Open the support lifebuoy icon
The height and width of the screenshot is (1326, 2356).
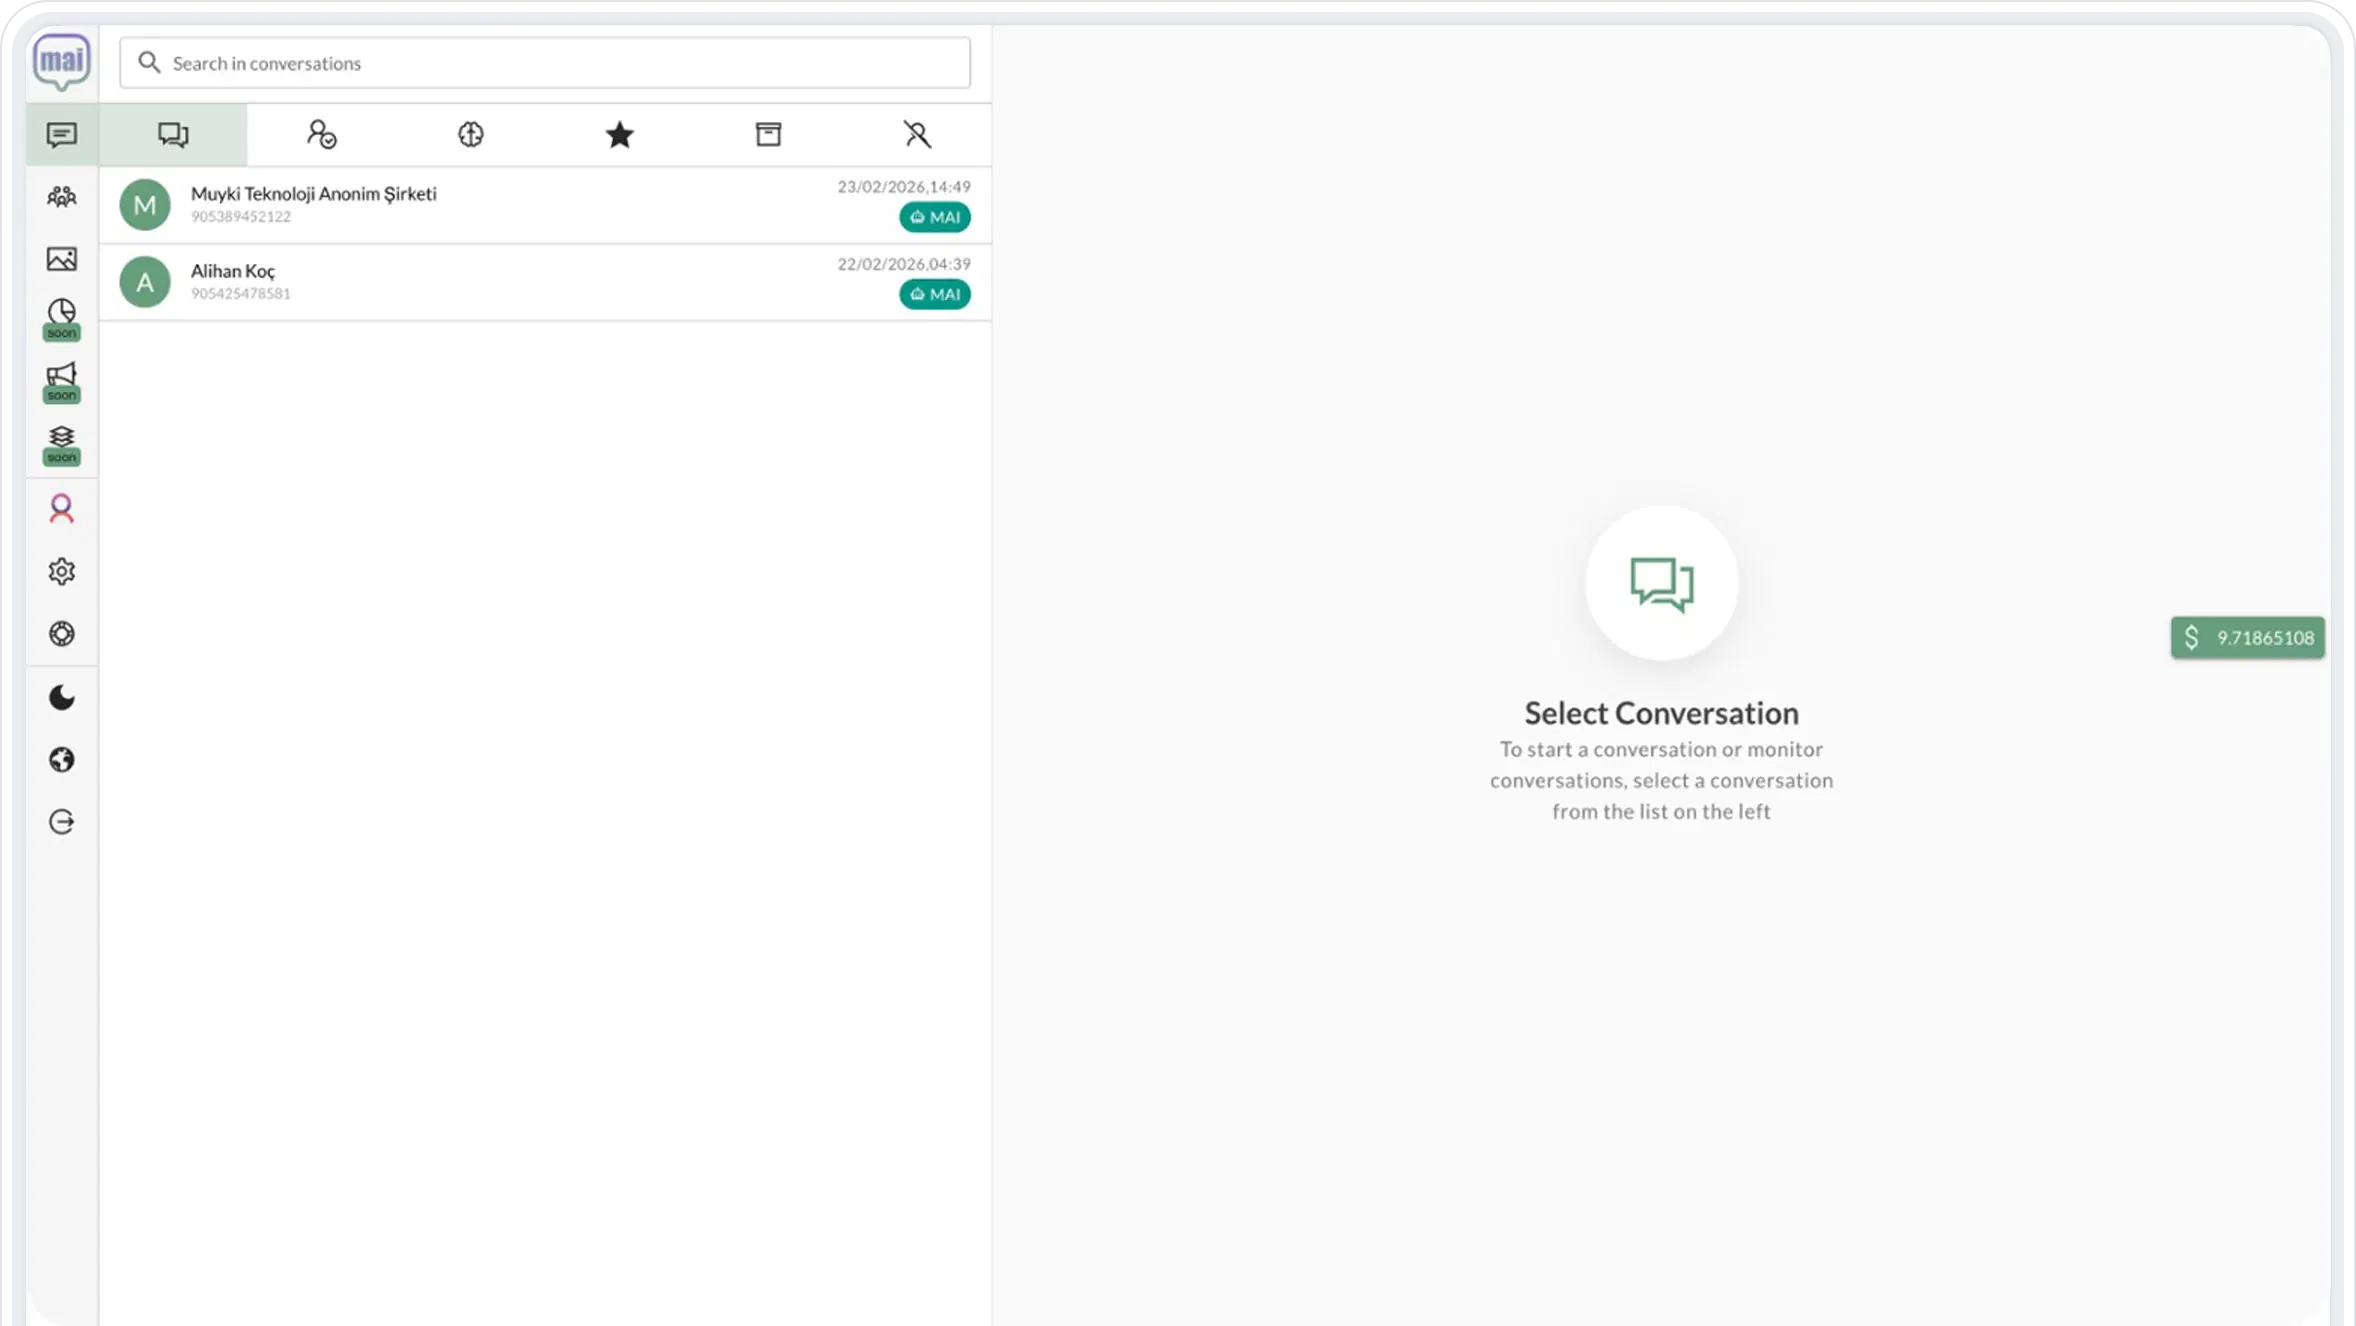click(61, 634)
